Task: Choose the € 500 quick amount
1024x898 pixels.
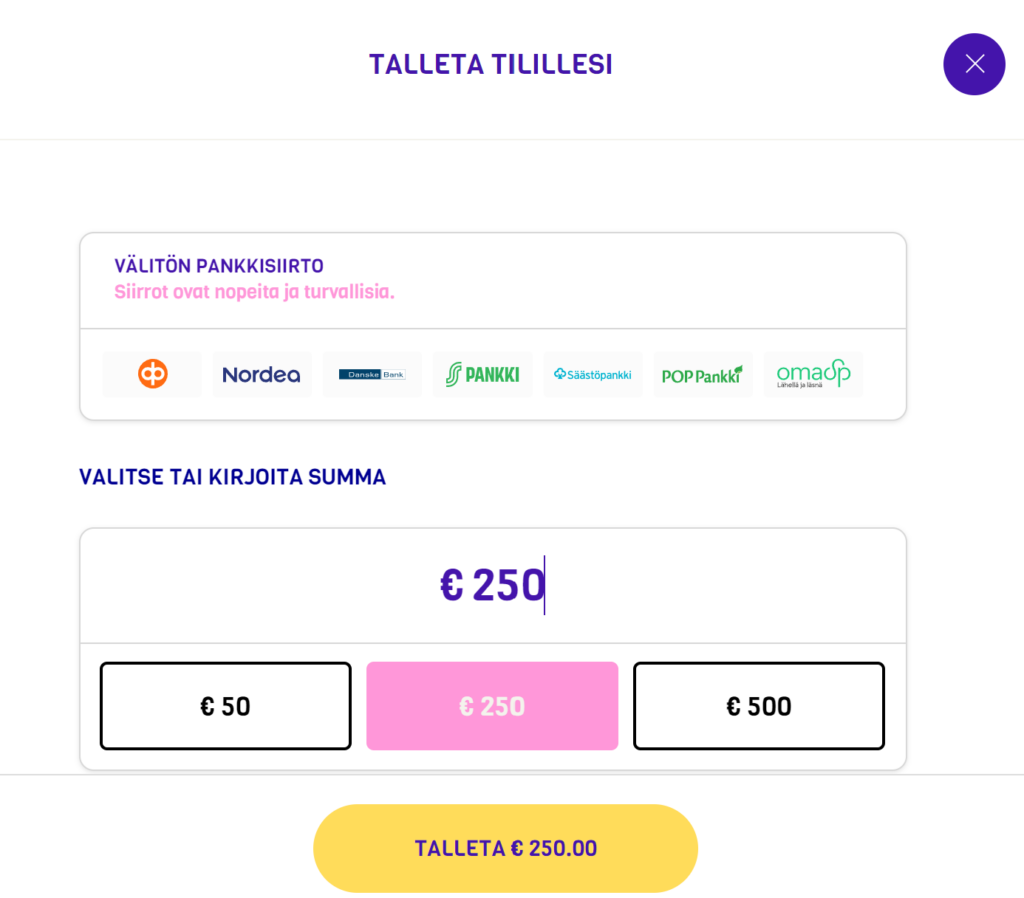Action: tap(758, 705)
